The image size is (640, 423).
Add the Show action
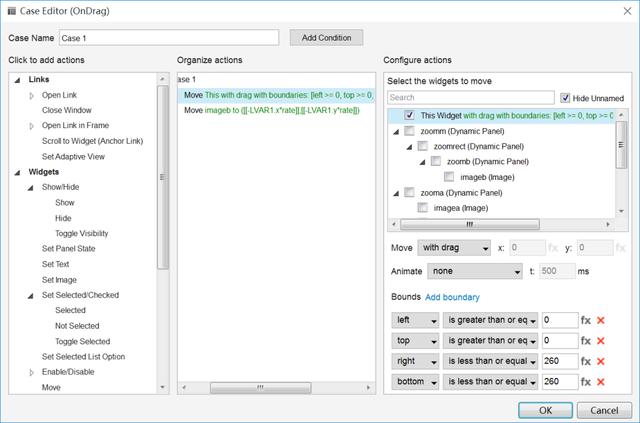coord(65,203)
